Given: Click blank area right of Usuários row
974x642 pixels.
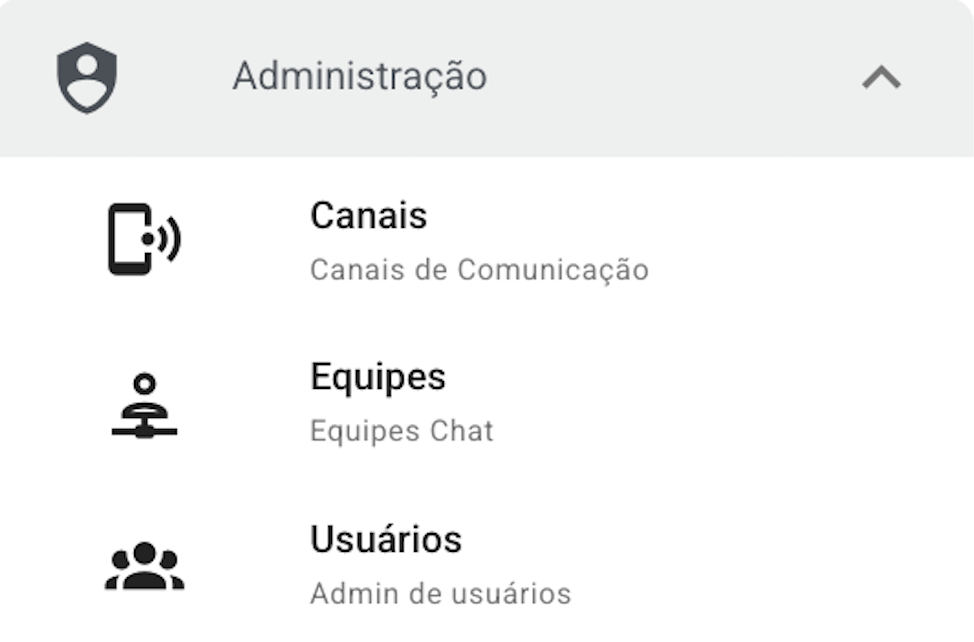Looking at the screenshot, I should click(x=780, y=566).
